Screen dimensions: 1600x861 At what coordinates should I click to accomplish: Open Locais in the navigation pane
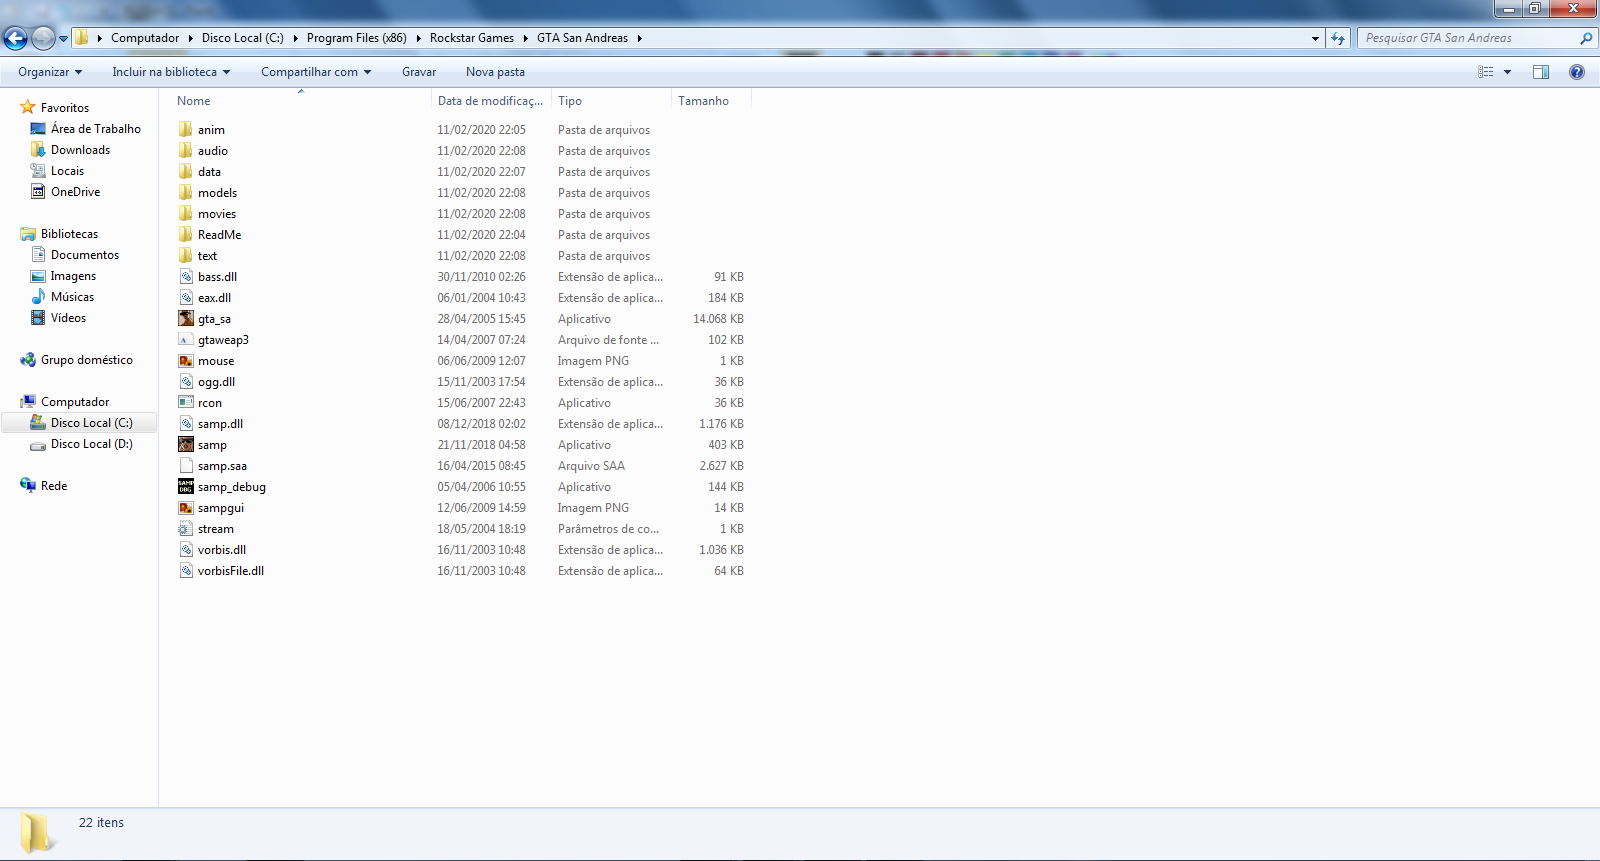click(x=68, y=170)
